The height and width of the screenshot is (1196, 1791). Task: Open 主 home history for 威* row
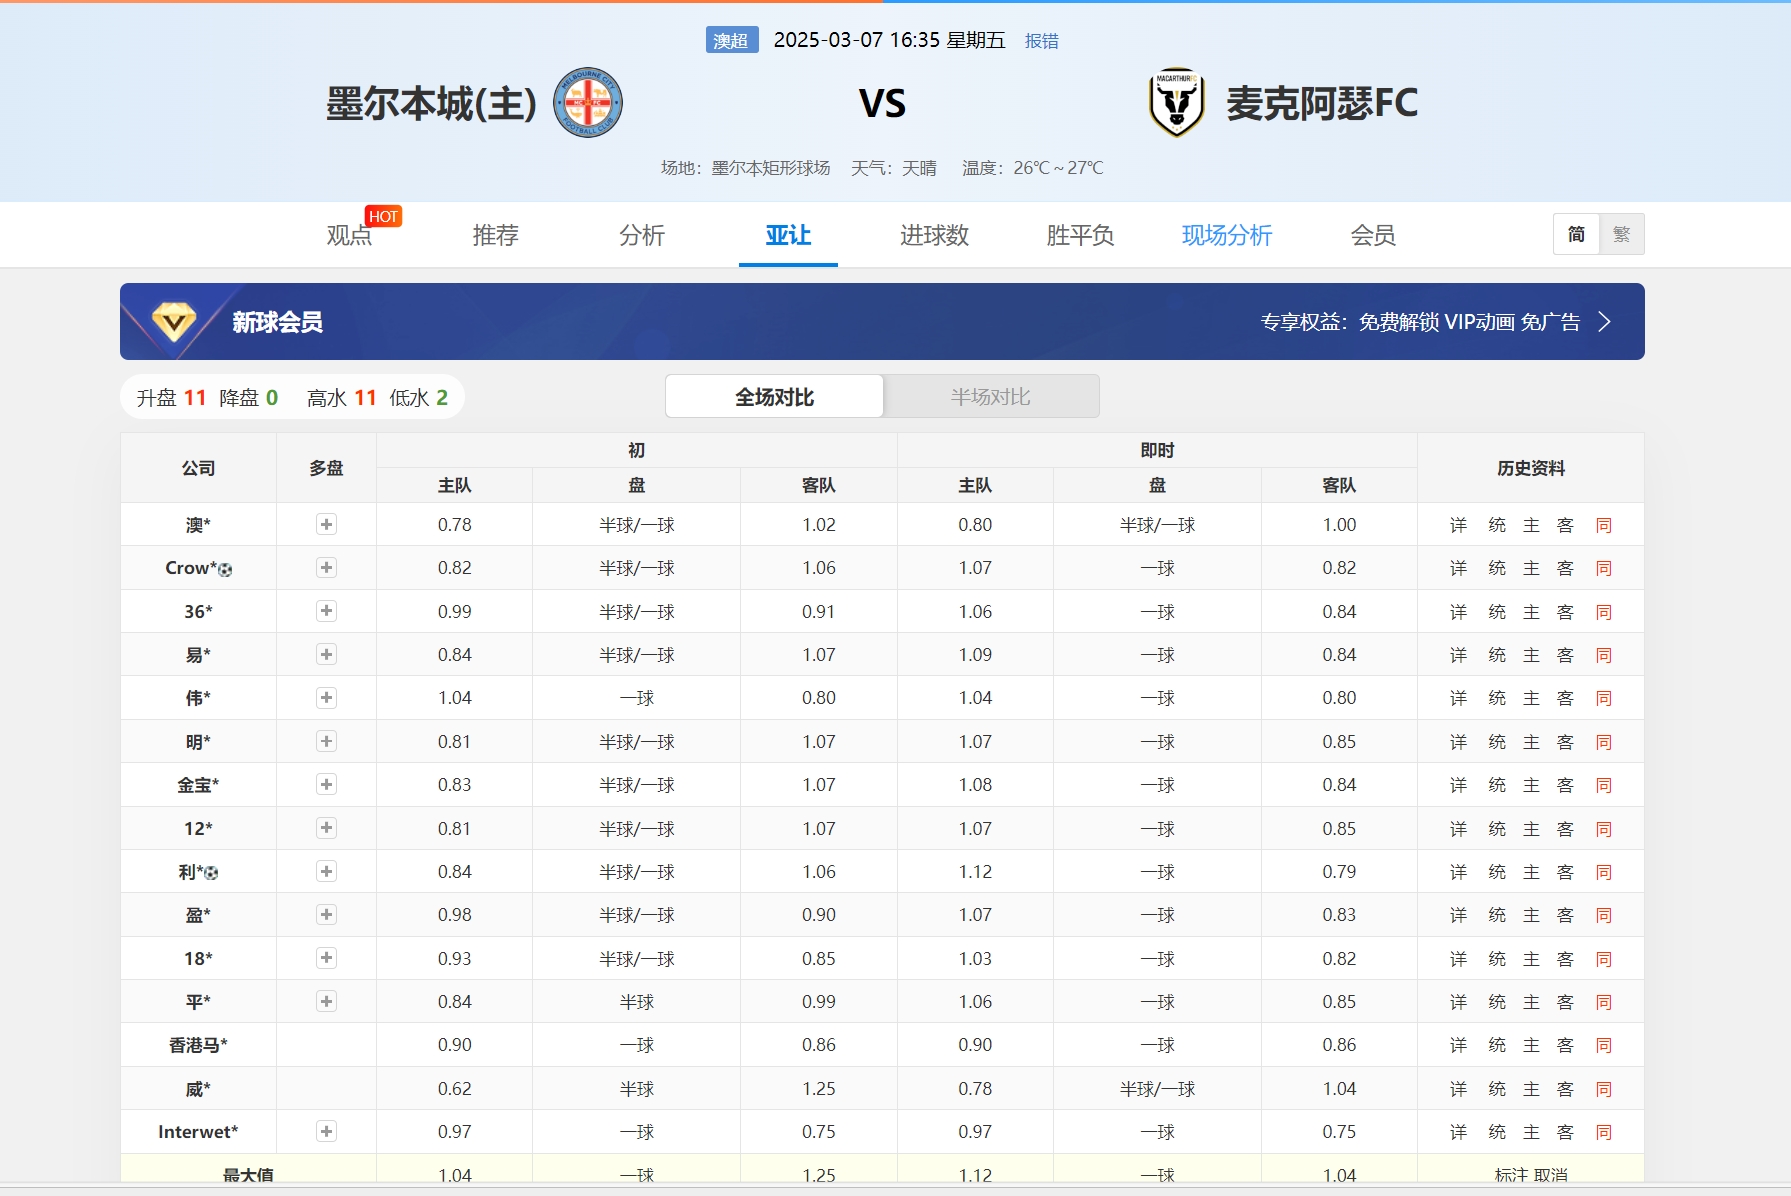(x=1531, y=1089)
